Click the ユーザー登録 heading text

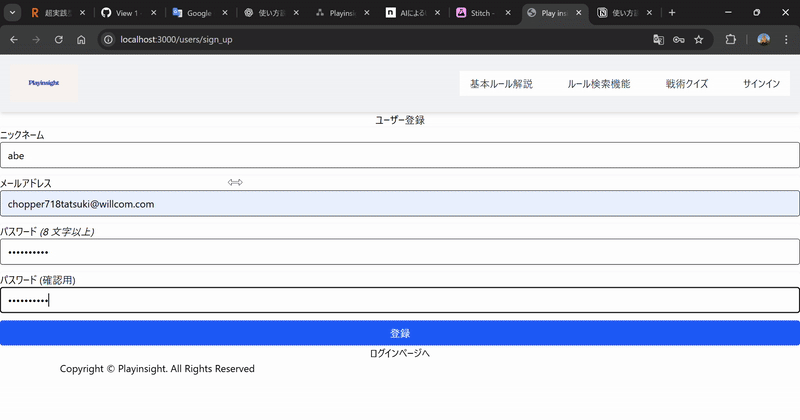pyautogui.click(x=400, y=120)
